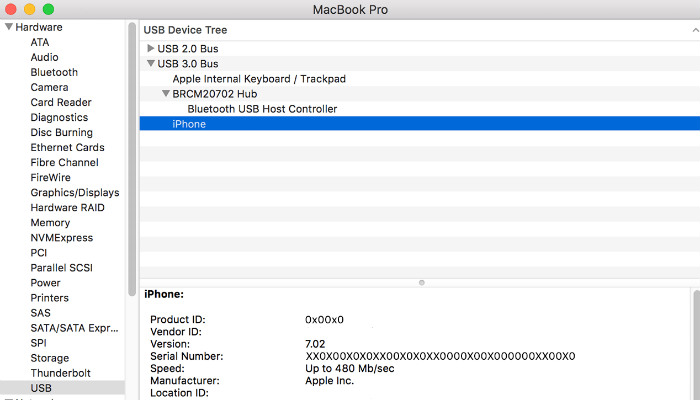This screenshot has height=400, width=700.
Task: Click the sidebar vertical scrollbar
Action: [132, 159]
